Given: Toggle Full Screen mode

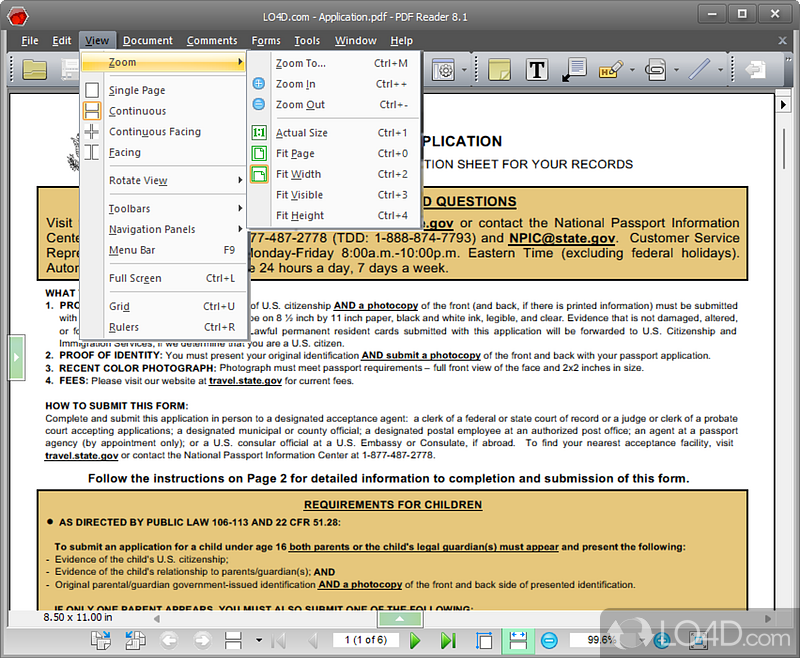Looking at the screenshot, I should 163,279.
